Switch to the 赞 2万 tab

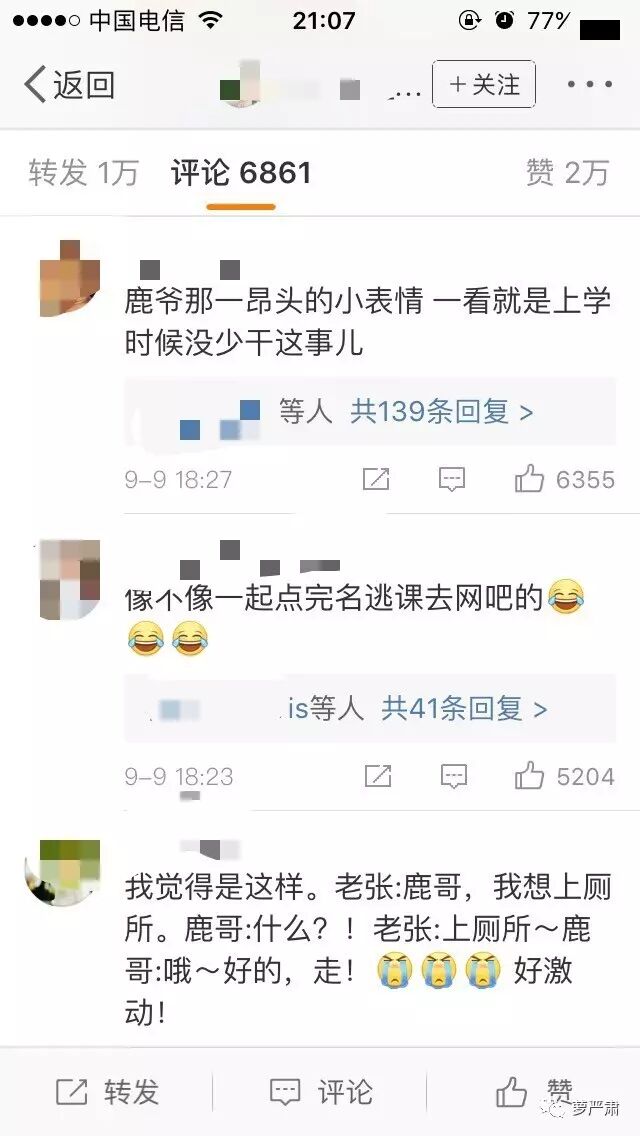click(x=567, y=173)
